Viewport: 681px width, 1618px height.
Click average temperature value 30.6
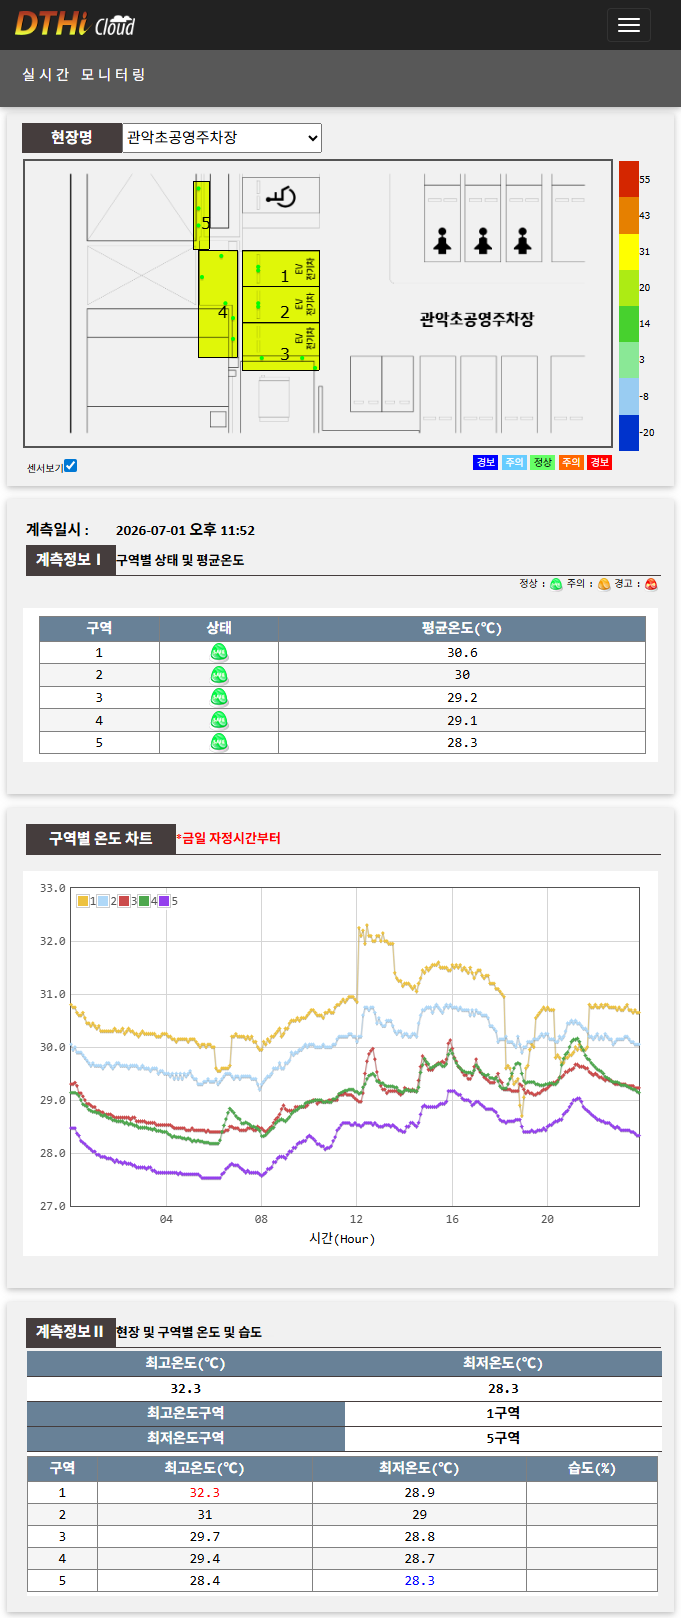tap(462, 652)
